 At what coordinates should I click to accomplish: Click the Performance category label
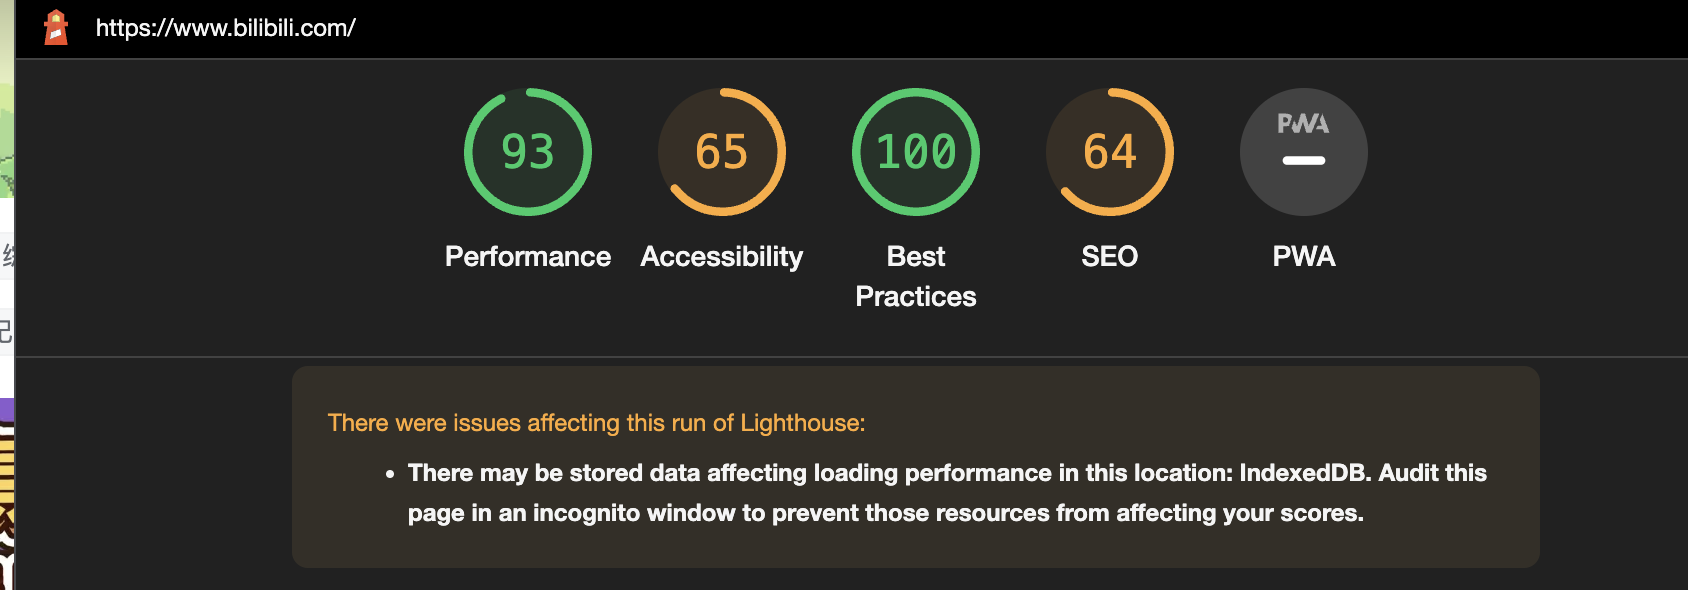[x=528, y=257]
